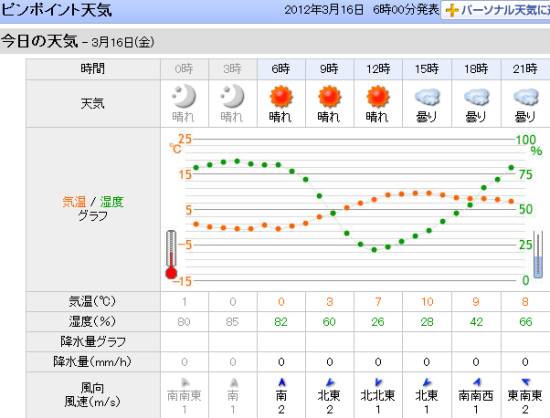550x418 pixels.
Task: Select the 0時 column header
Action: click(x=185, y=69)
